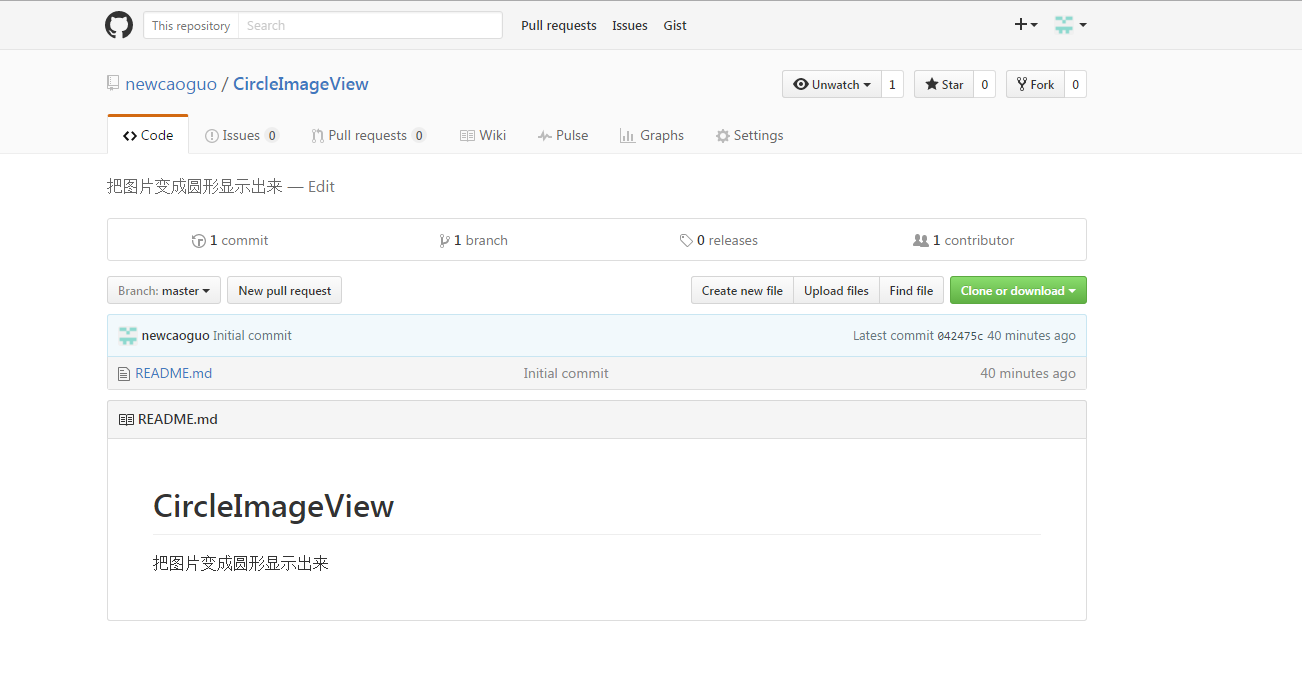Screen dimensions: 1302x678
Task: Open the user avatar profile menu
Action: [x=1071, y=25]
